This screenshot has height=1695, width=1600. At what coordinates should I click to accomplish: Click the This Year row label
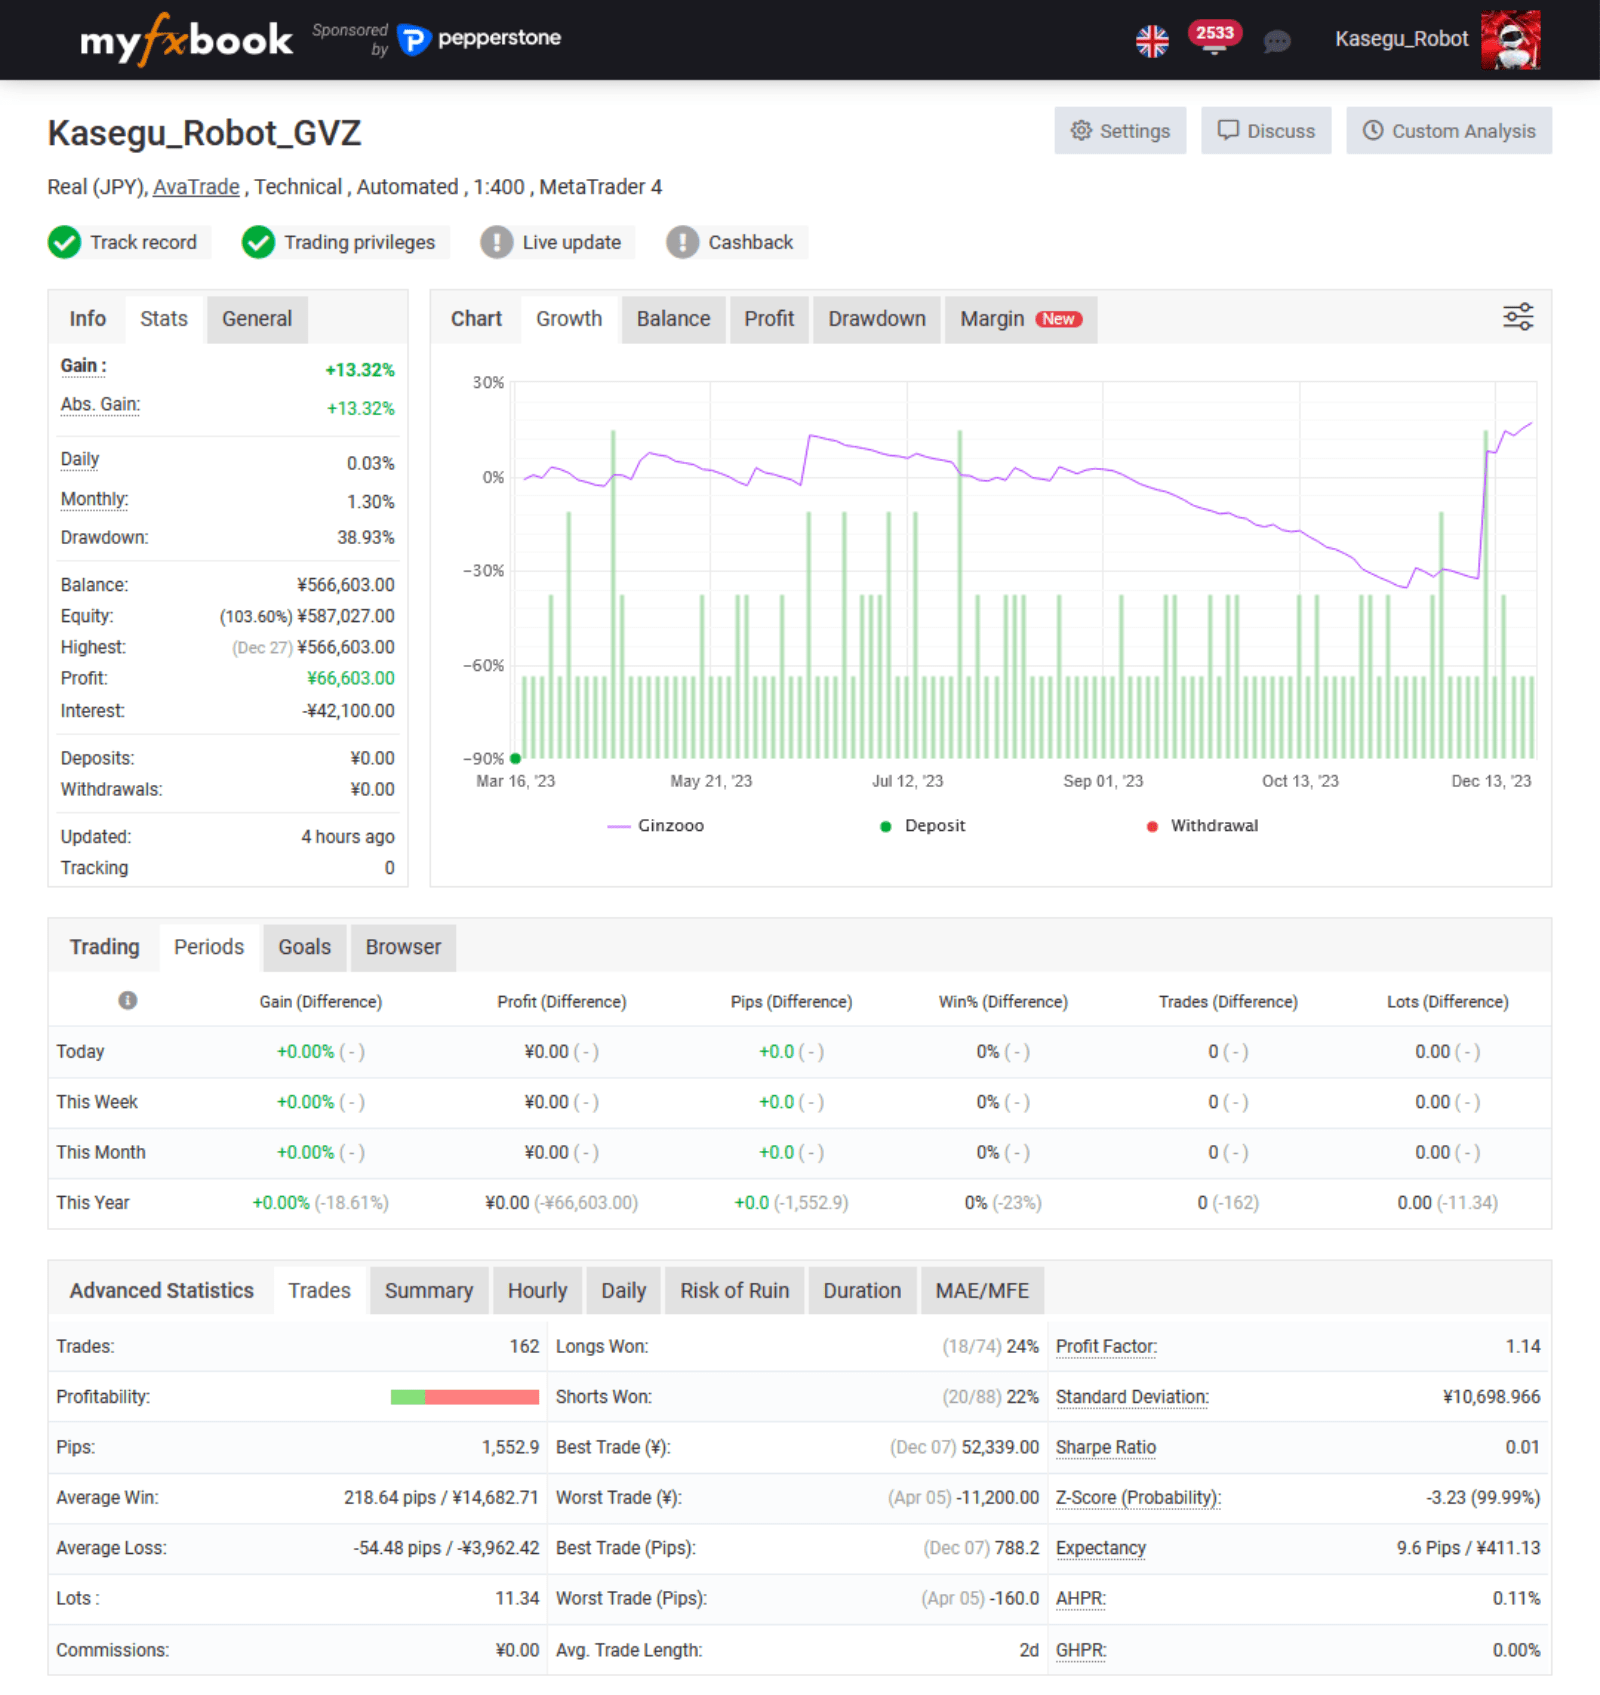coord(93,1203)
